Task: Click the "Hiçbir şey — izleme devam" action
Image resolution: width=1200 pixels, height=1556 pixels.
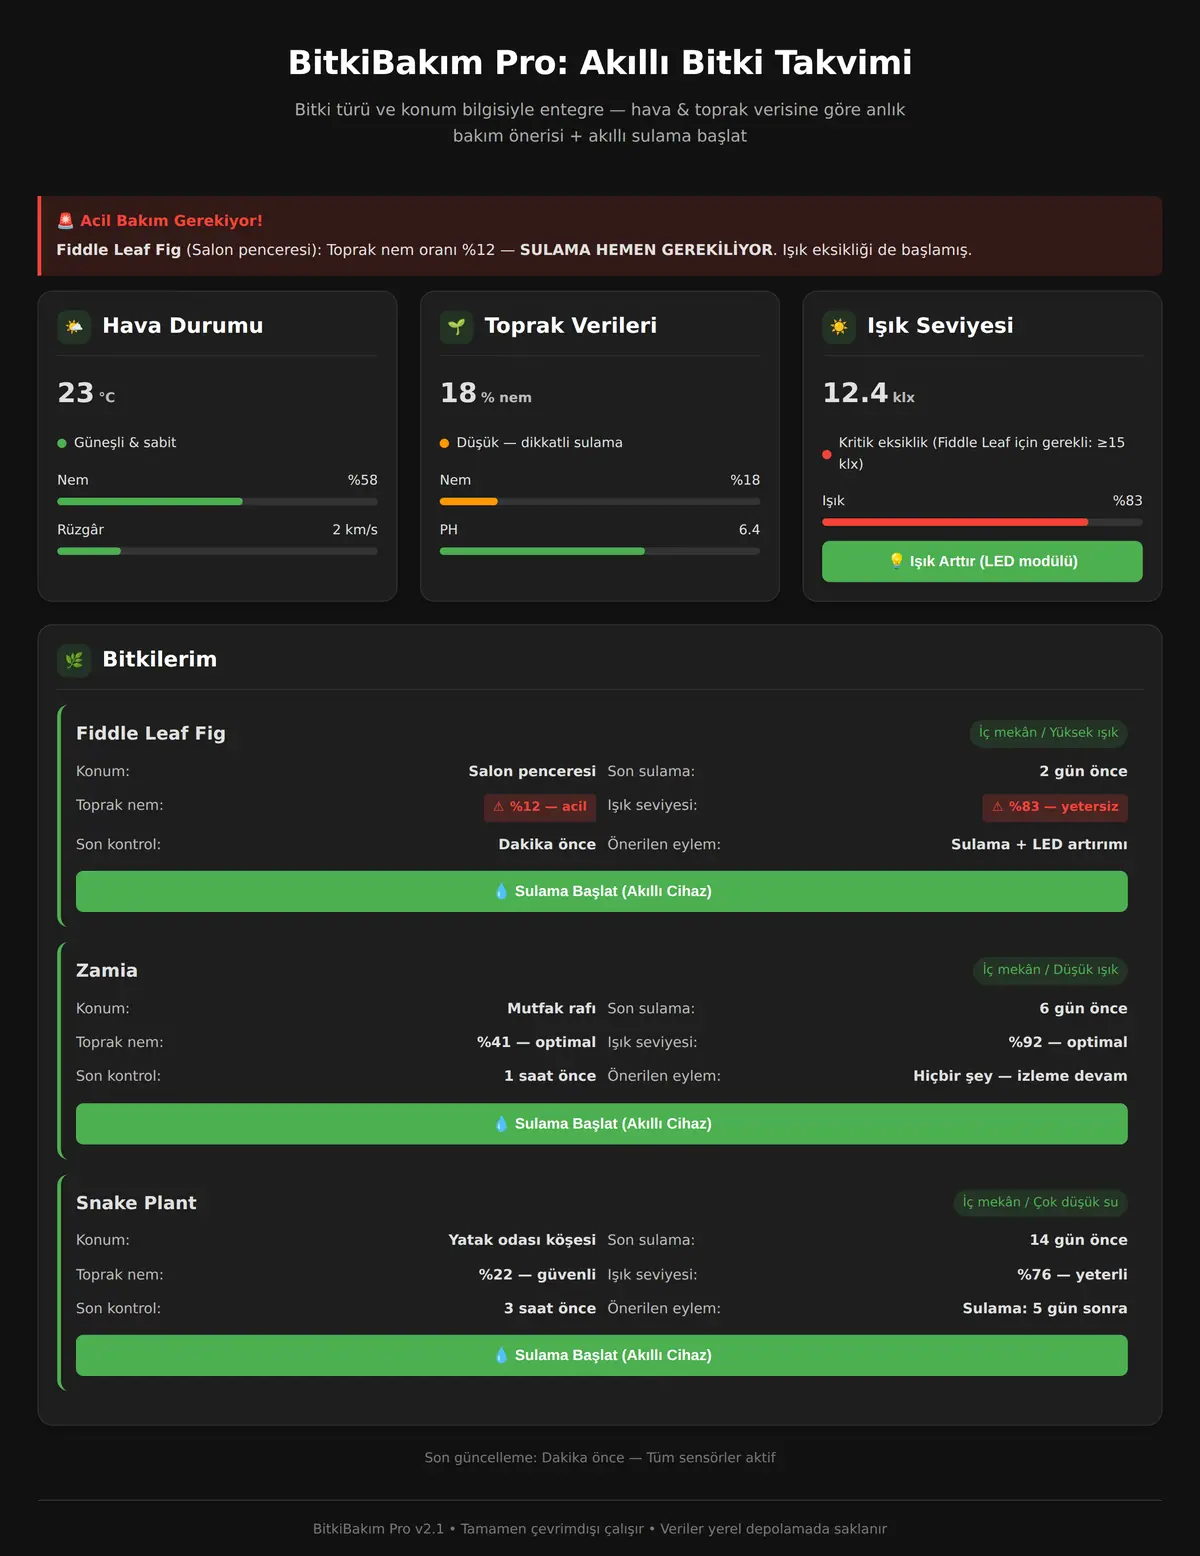Action: point(1020,1076)
